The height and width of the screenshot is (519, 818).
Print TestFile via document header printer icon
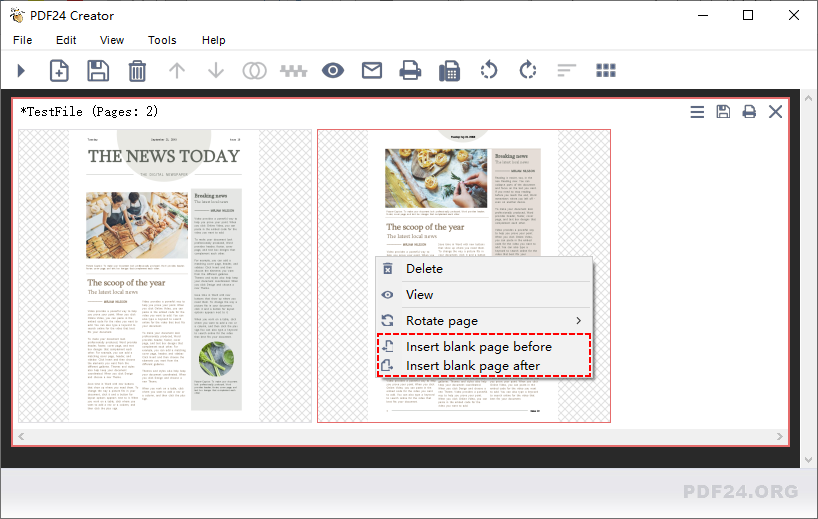click(749, 112)
